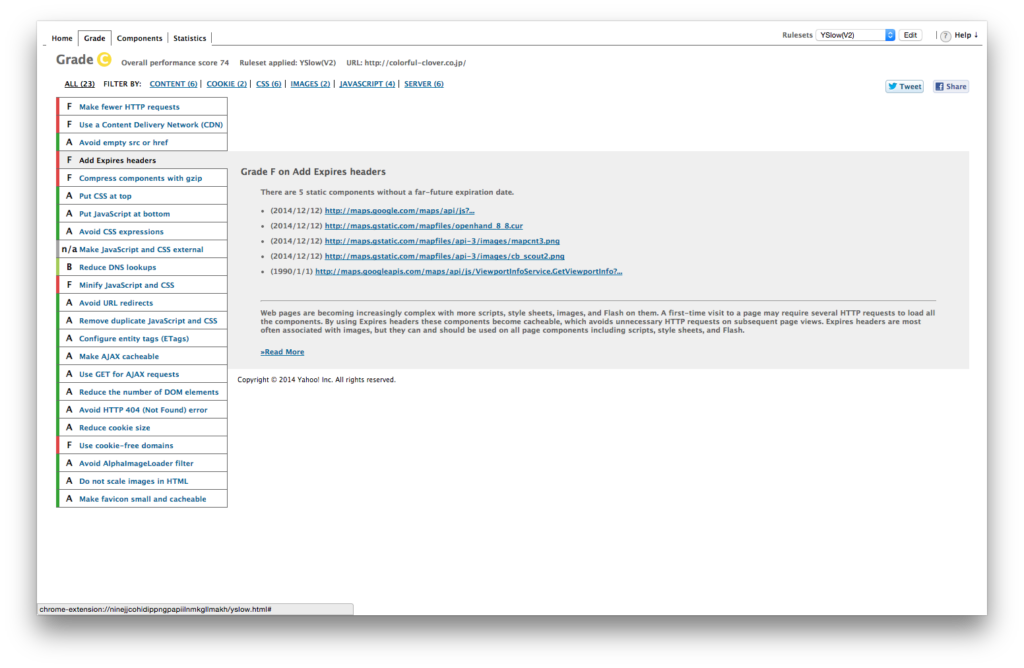Screen dimensions: 1024x668
Task: Click the Facebook Share button
Action: pyautogui.click(x=950, y=86)
